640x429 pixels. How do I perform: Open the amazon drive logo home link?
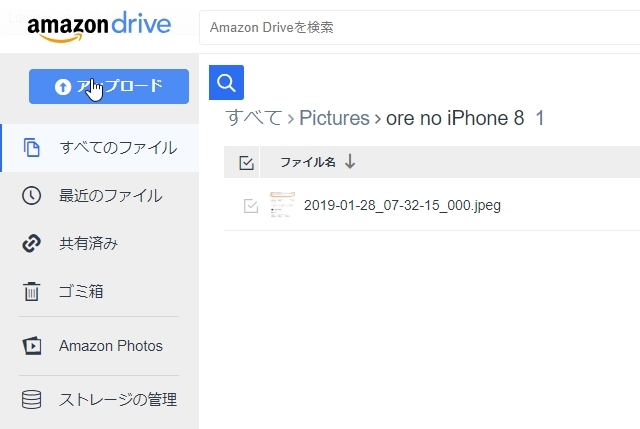99,27
